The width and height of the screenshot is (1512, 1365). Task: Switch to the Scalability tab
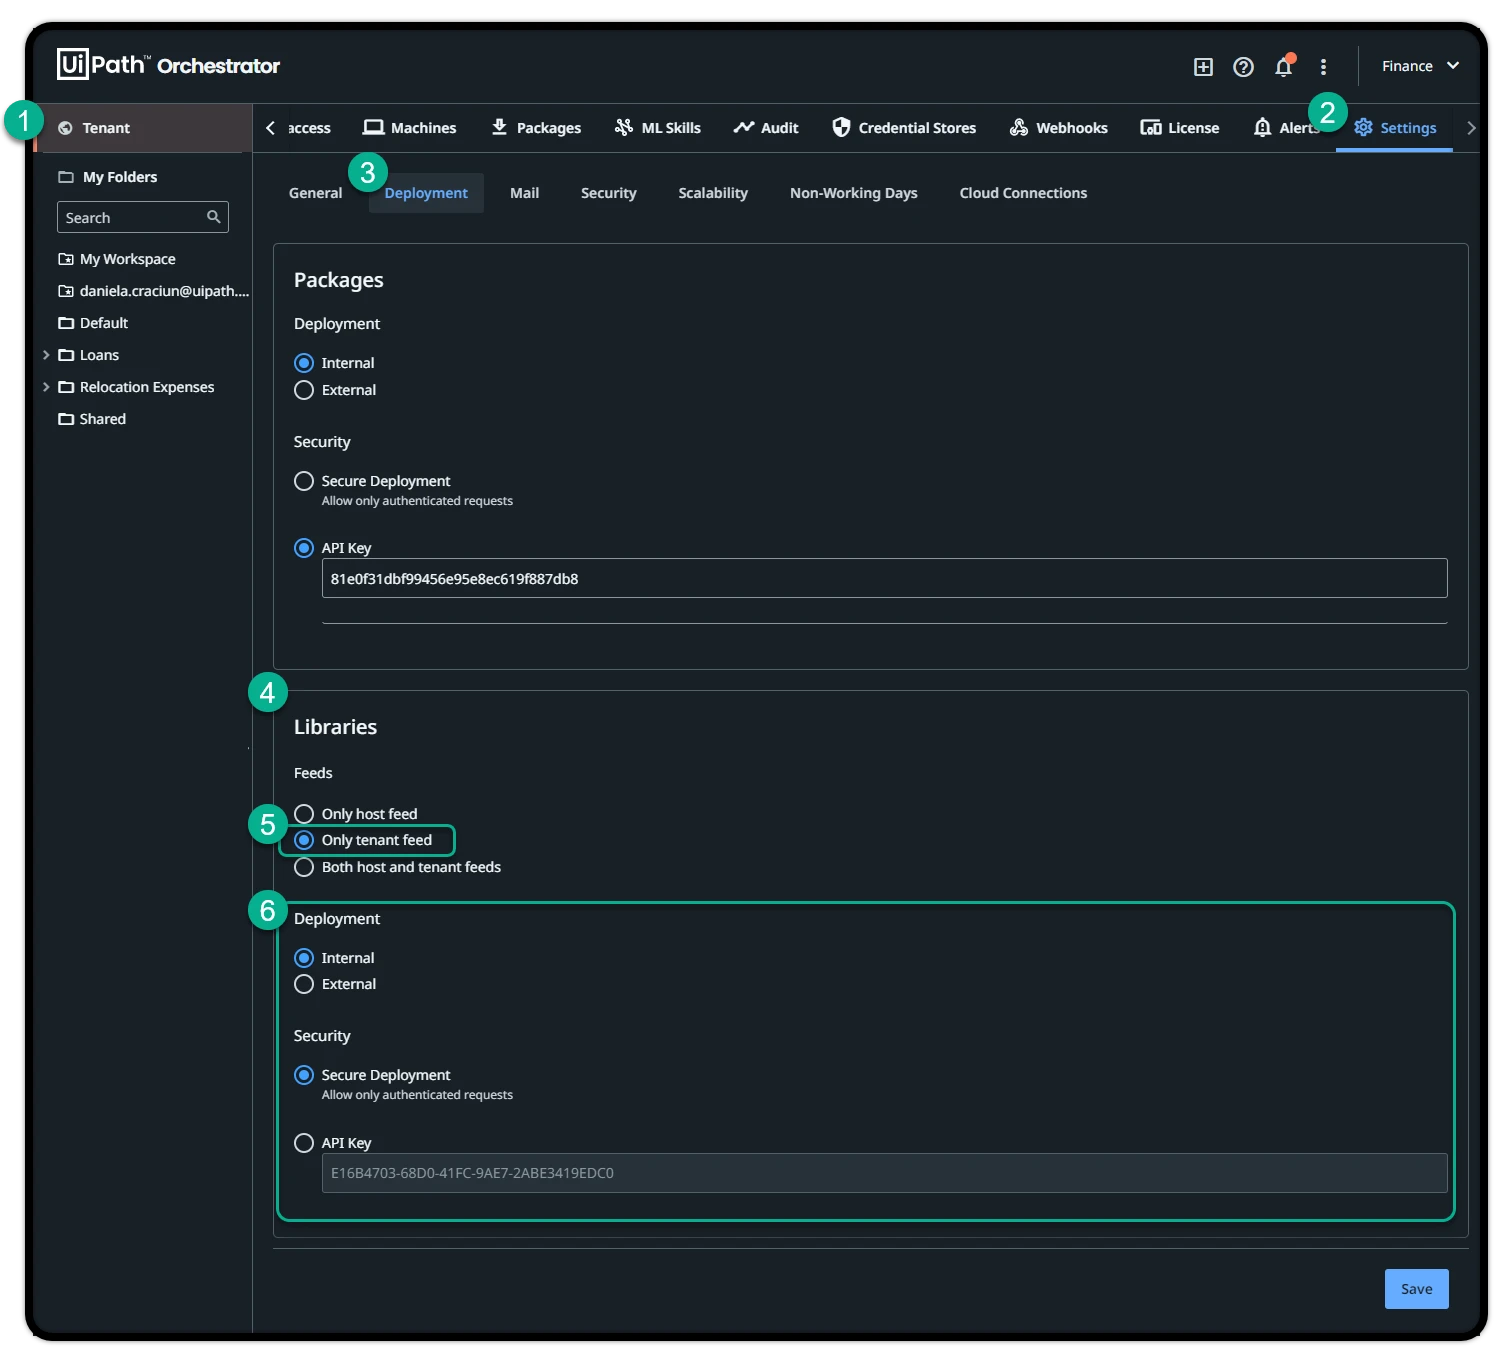pos(713,193)
